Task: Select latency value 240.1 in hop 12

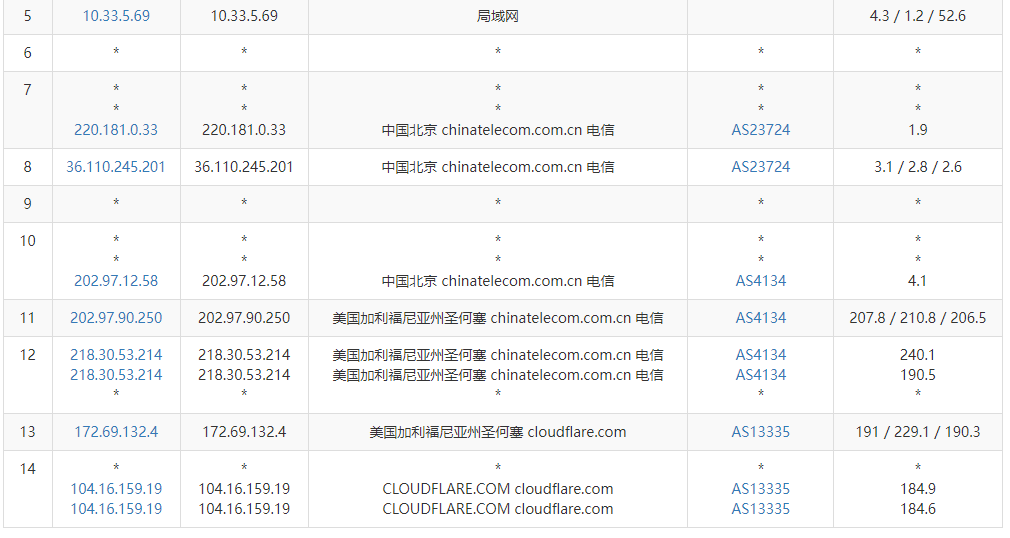Action: tap(918, 355)
